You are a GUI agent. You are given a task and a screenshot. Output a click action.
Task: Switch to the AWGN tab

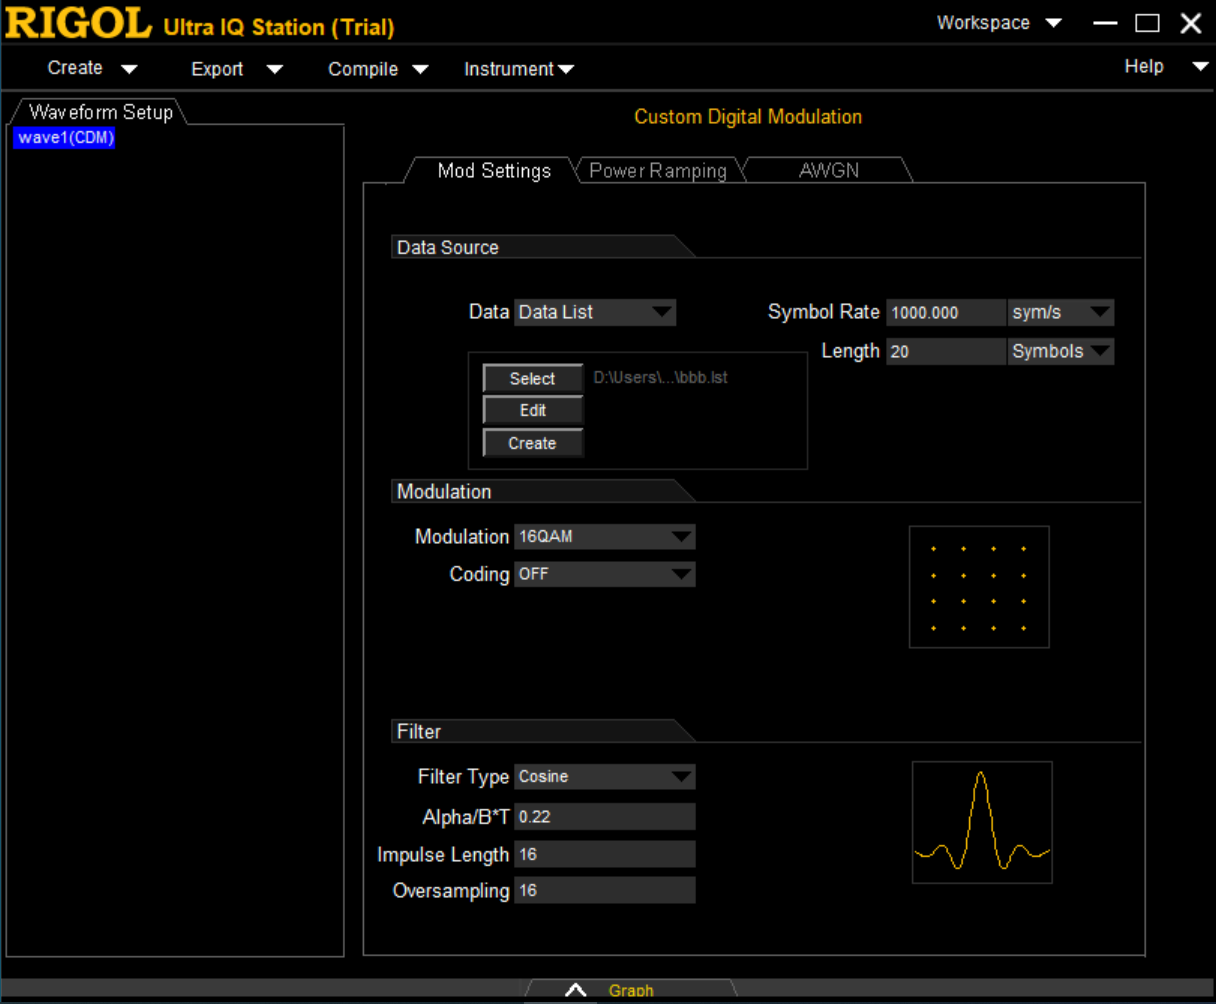[828, 171]
